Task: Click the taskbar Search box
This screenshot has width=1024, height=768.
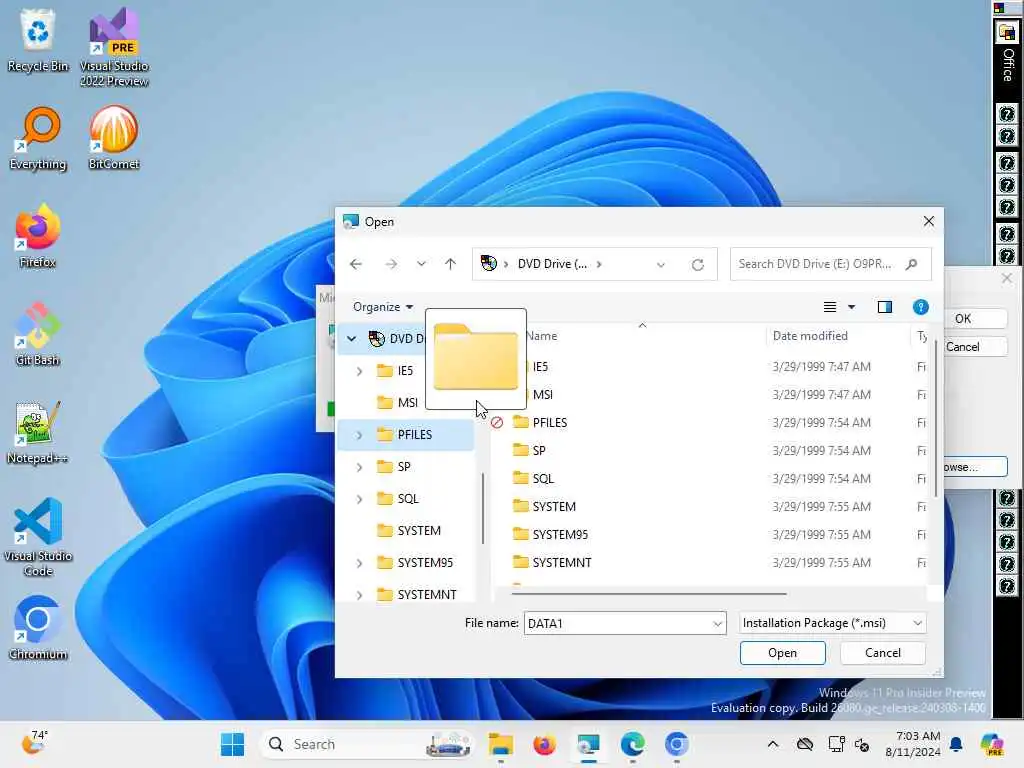Action: coord(366,744)
